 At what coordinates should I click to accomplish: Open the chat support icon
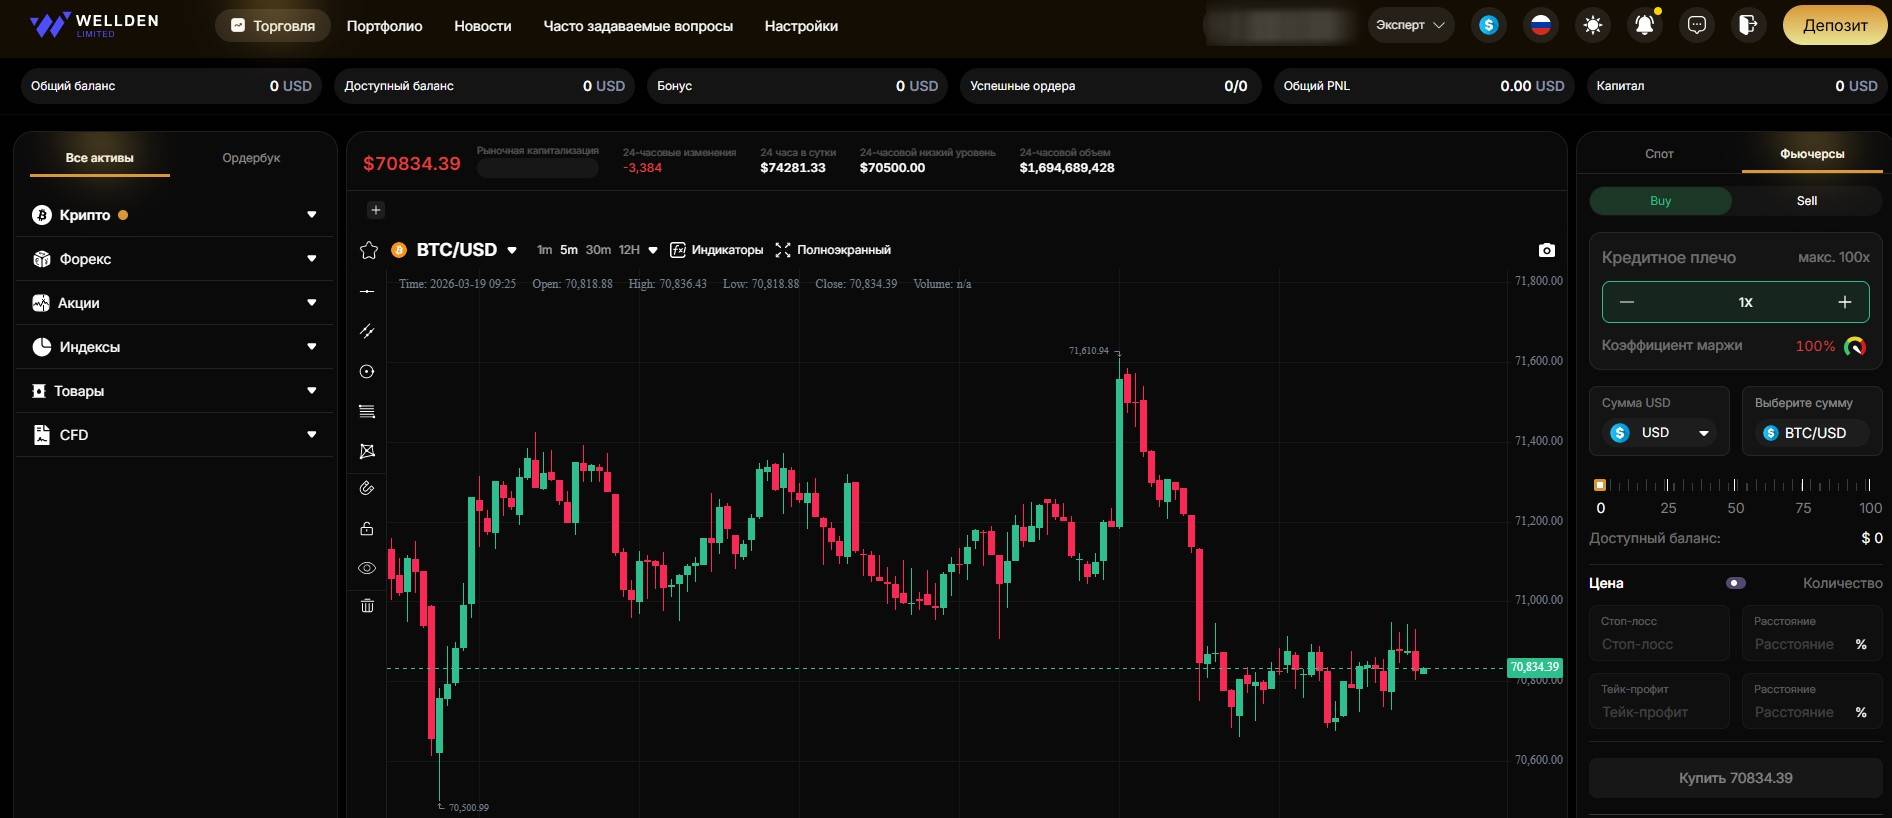point(1696,26)
